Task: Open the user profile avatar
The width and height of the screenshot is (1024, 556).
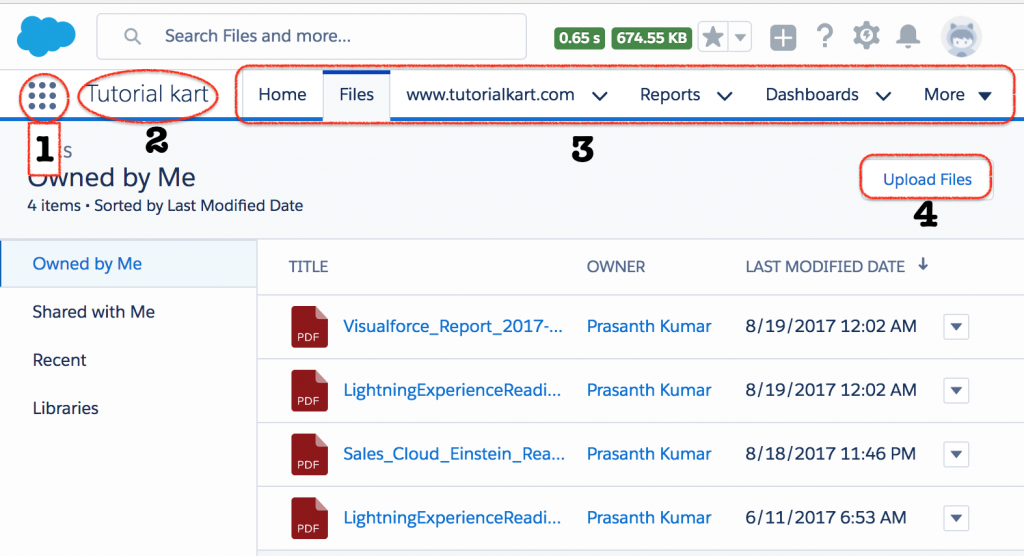Action: pyautogui.click(x=961, y=37)
